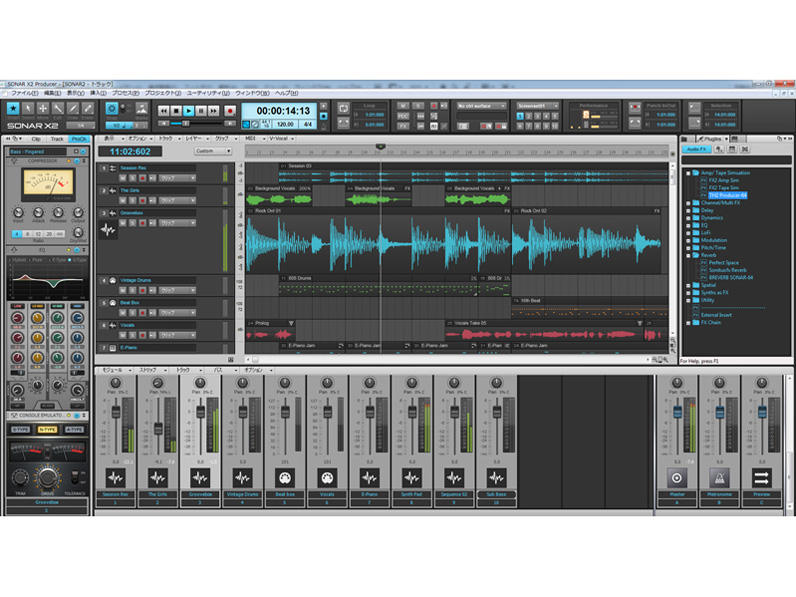The height and width of the screenshot is (597, 796).
Task: Open the Screenset01 dropdown
Action: click(538, 106)
